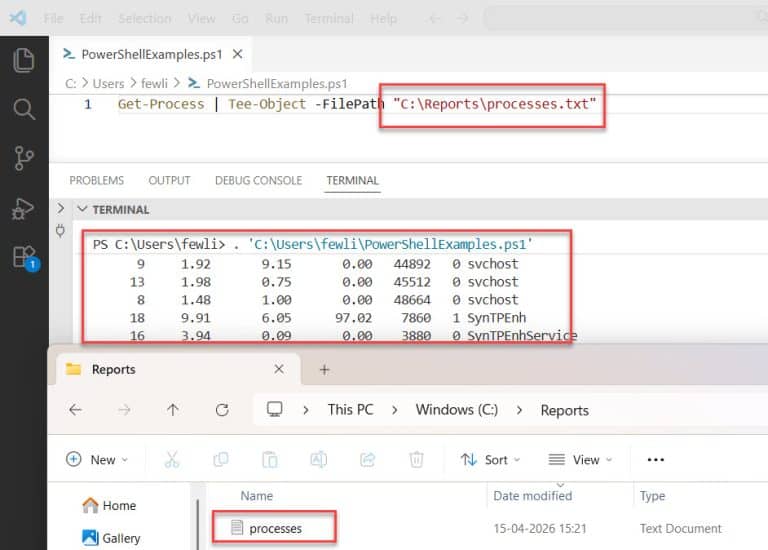This screenshot has height=550, width=768.
Task: Click the plug icon in terminal gutter
Action: tap(60, 230)
